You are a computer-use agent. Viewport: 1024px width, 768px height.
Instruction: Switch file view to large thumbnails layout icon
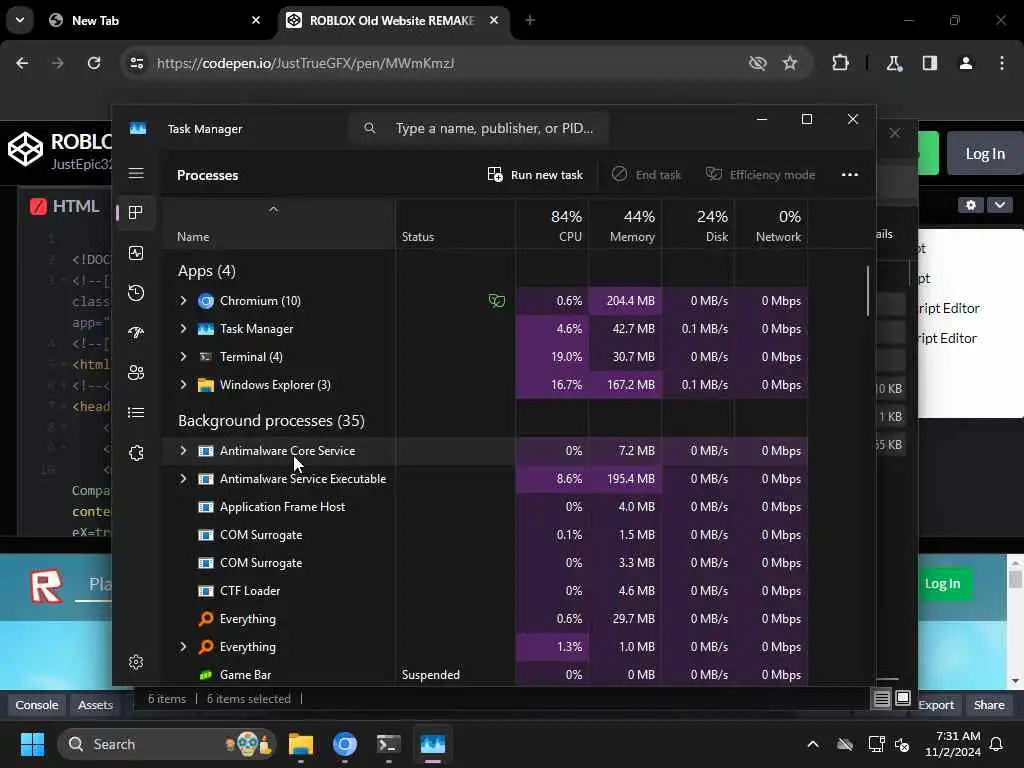903,698
